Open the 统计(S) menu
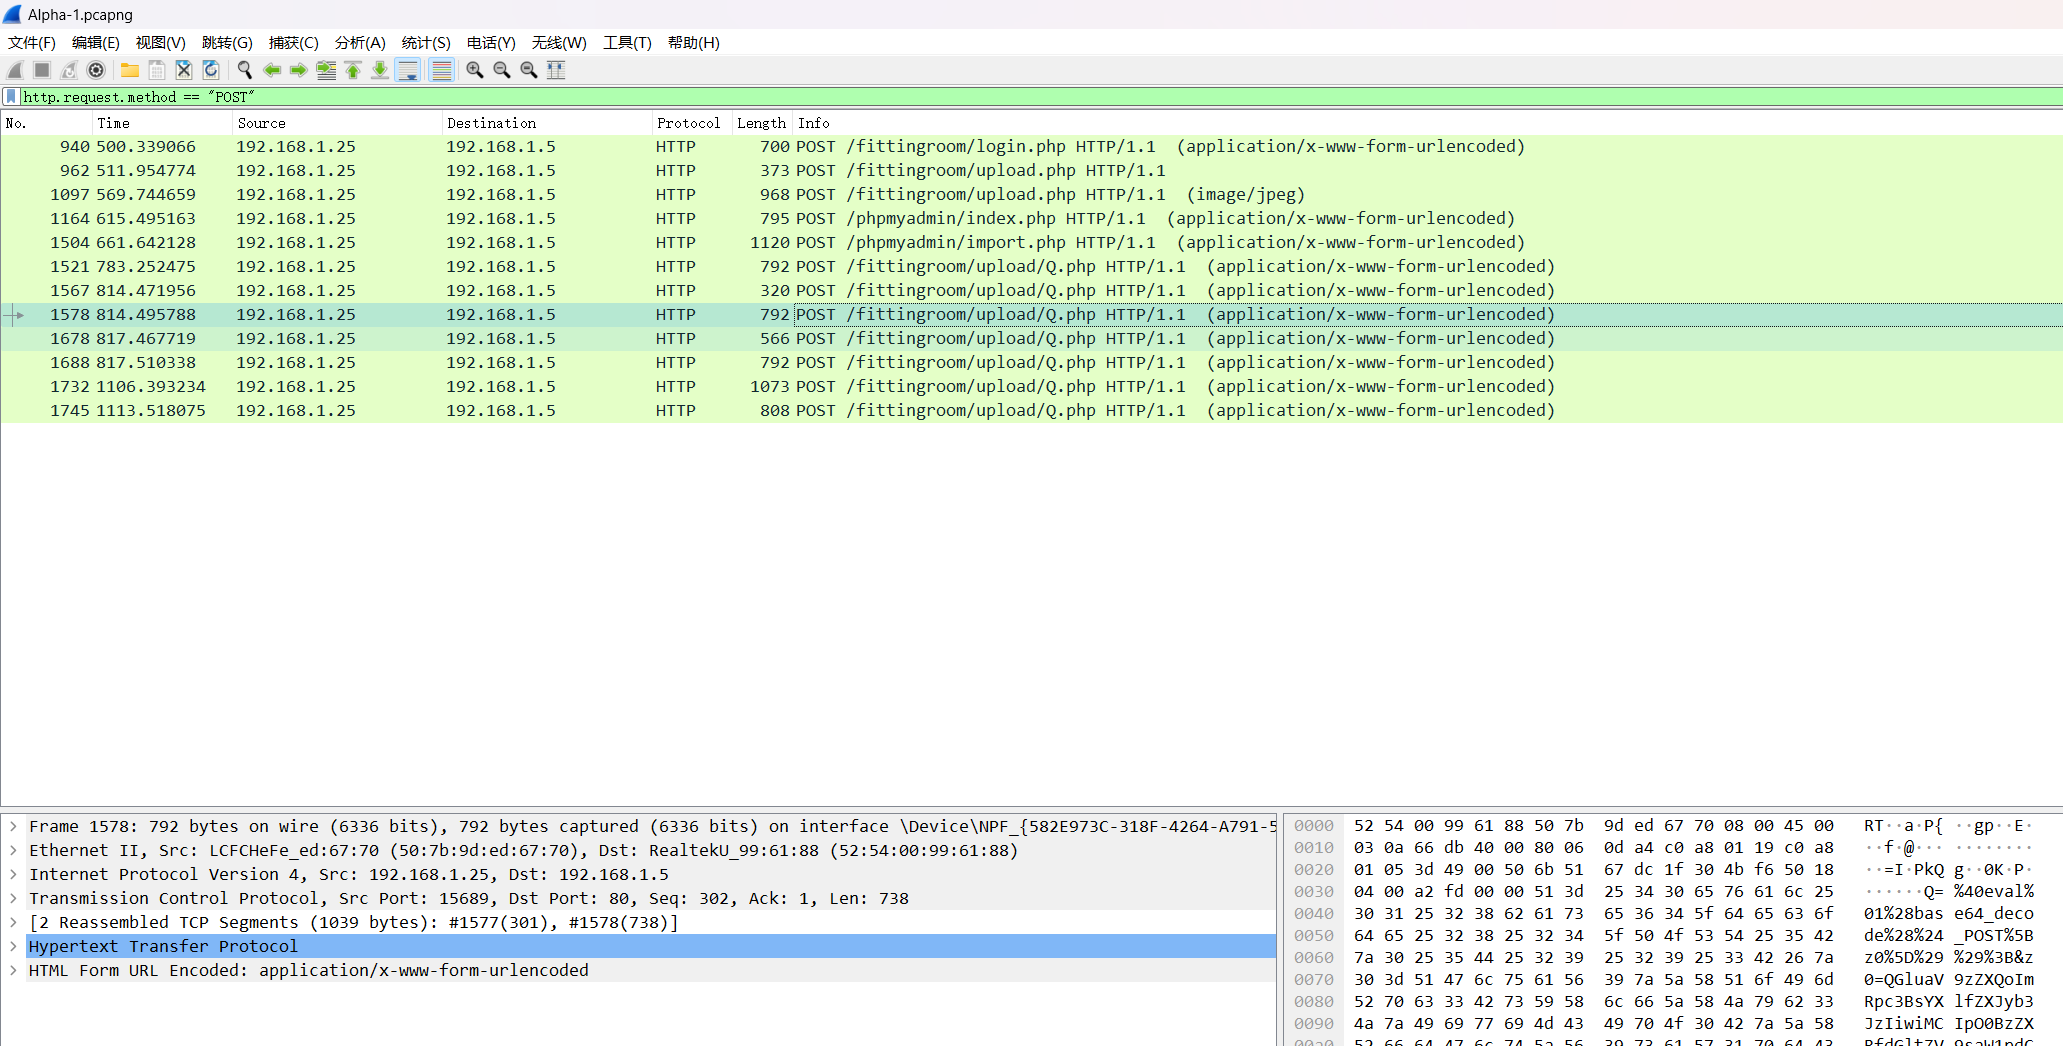Screen dimensions: 2063x1046 point(426,43)
